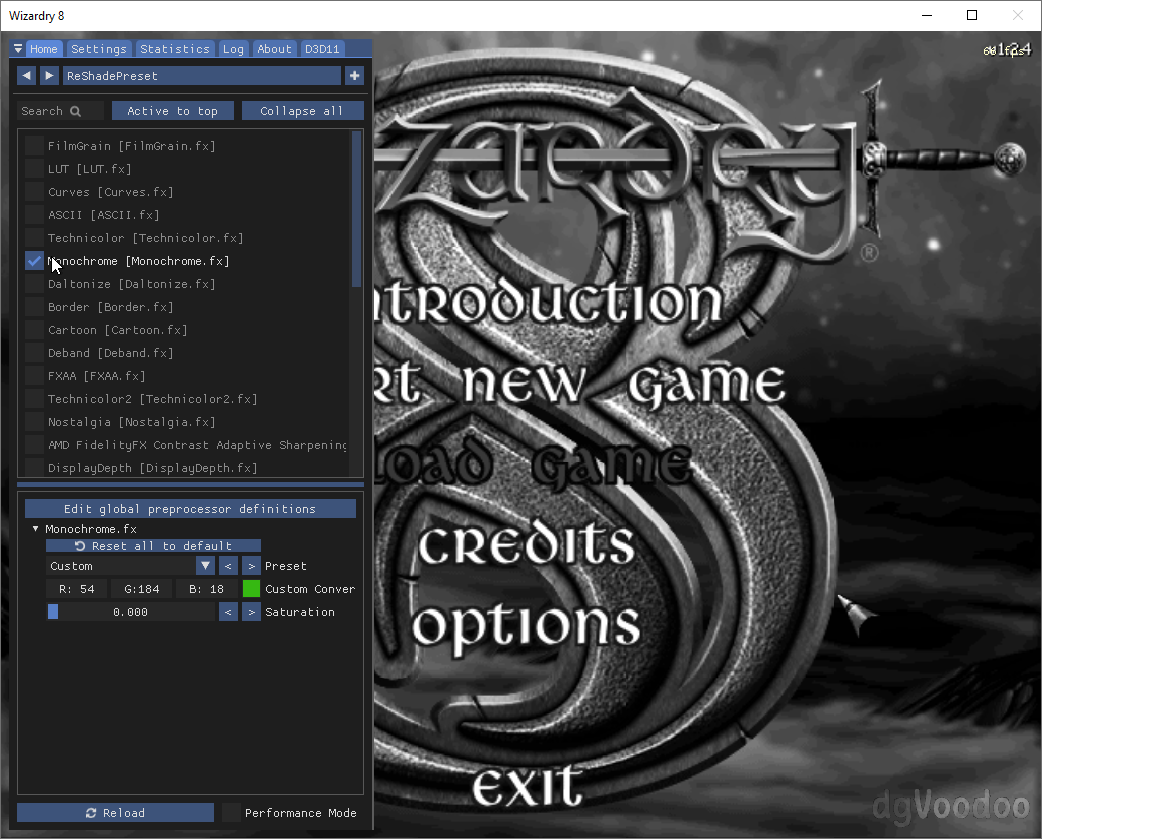Go to next preset with right arrow
Screen dimensions: 1152x839
pos(49,75)
